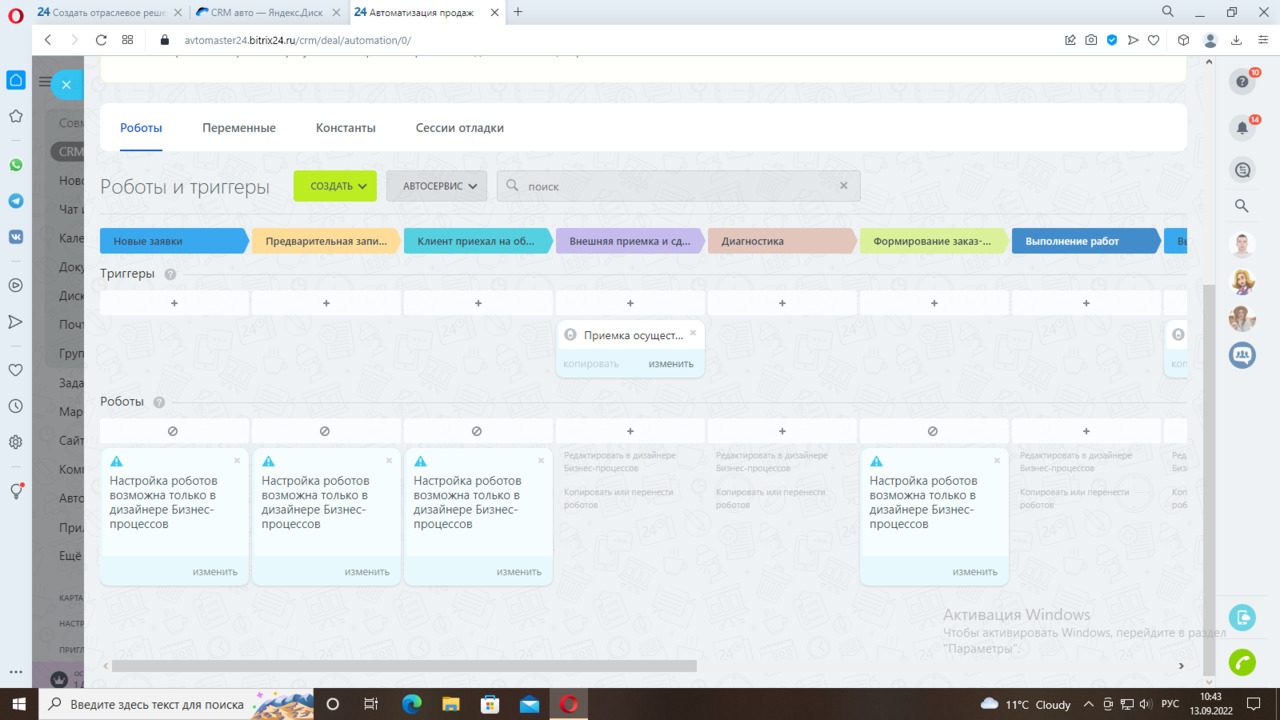Click копировать on the Приемка trigger
The height and width of the screenshot is (720, 1280).
pos(591,364)
